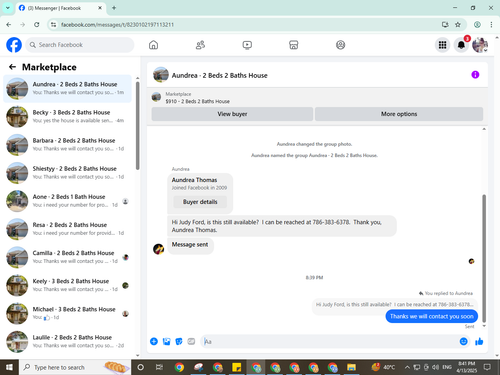The image size is (500, 375).
Task: Bookmark this page star icon
Action: tap(458, 24)
